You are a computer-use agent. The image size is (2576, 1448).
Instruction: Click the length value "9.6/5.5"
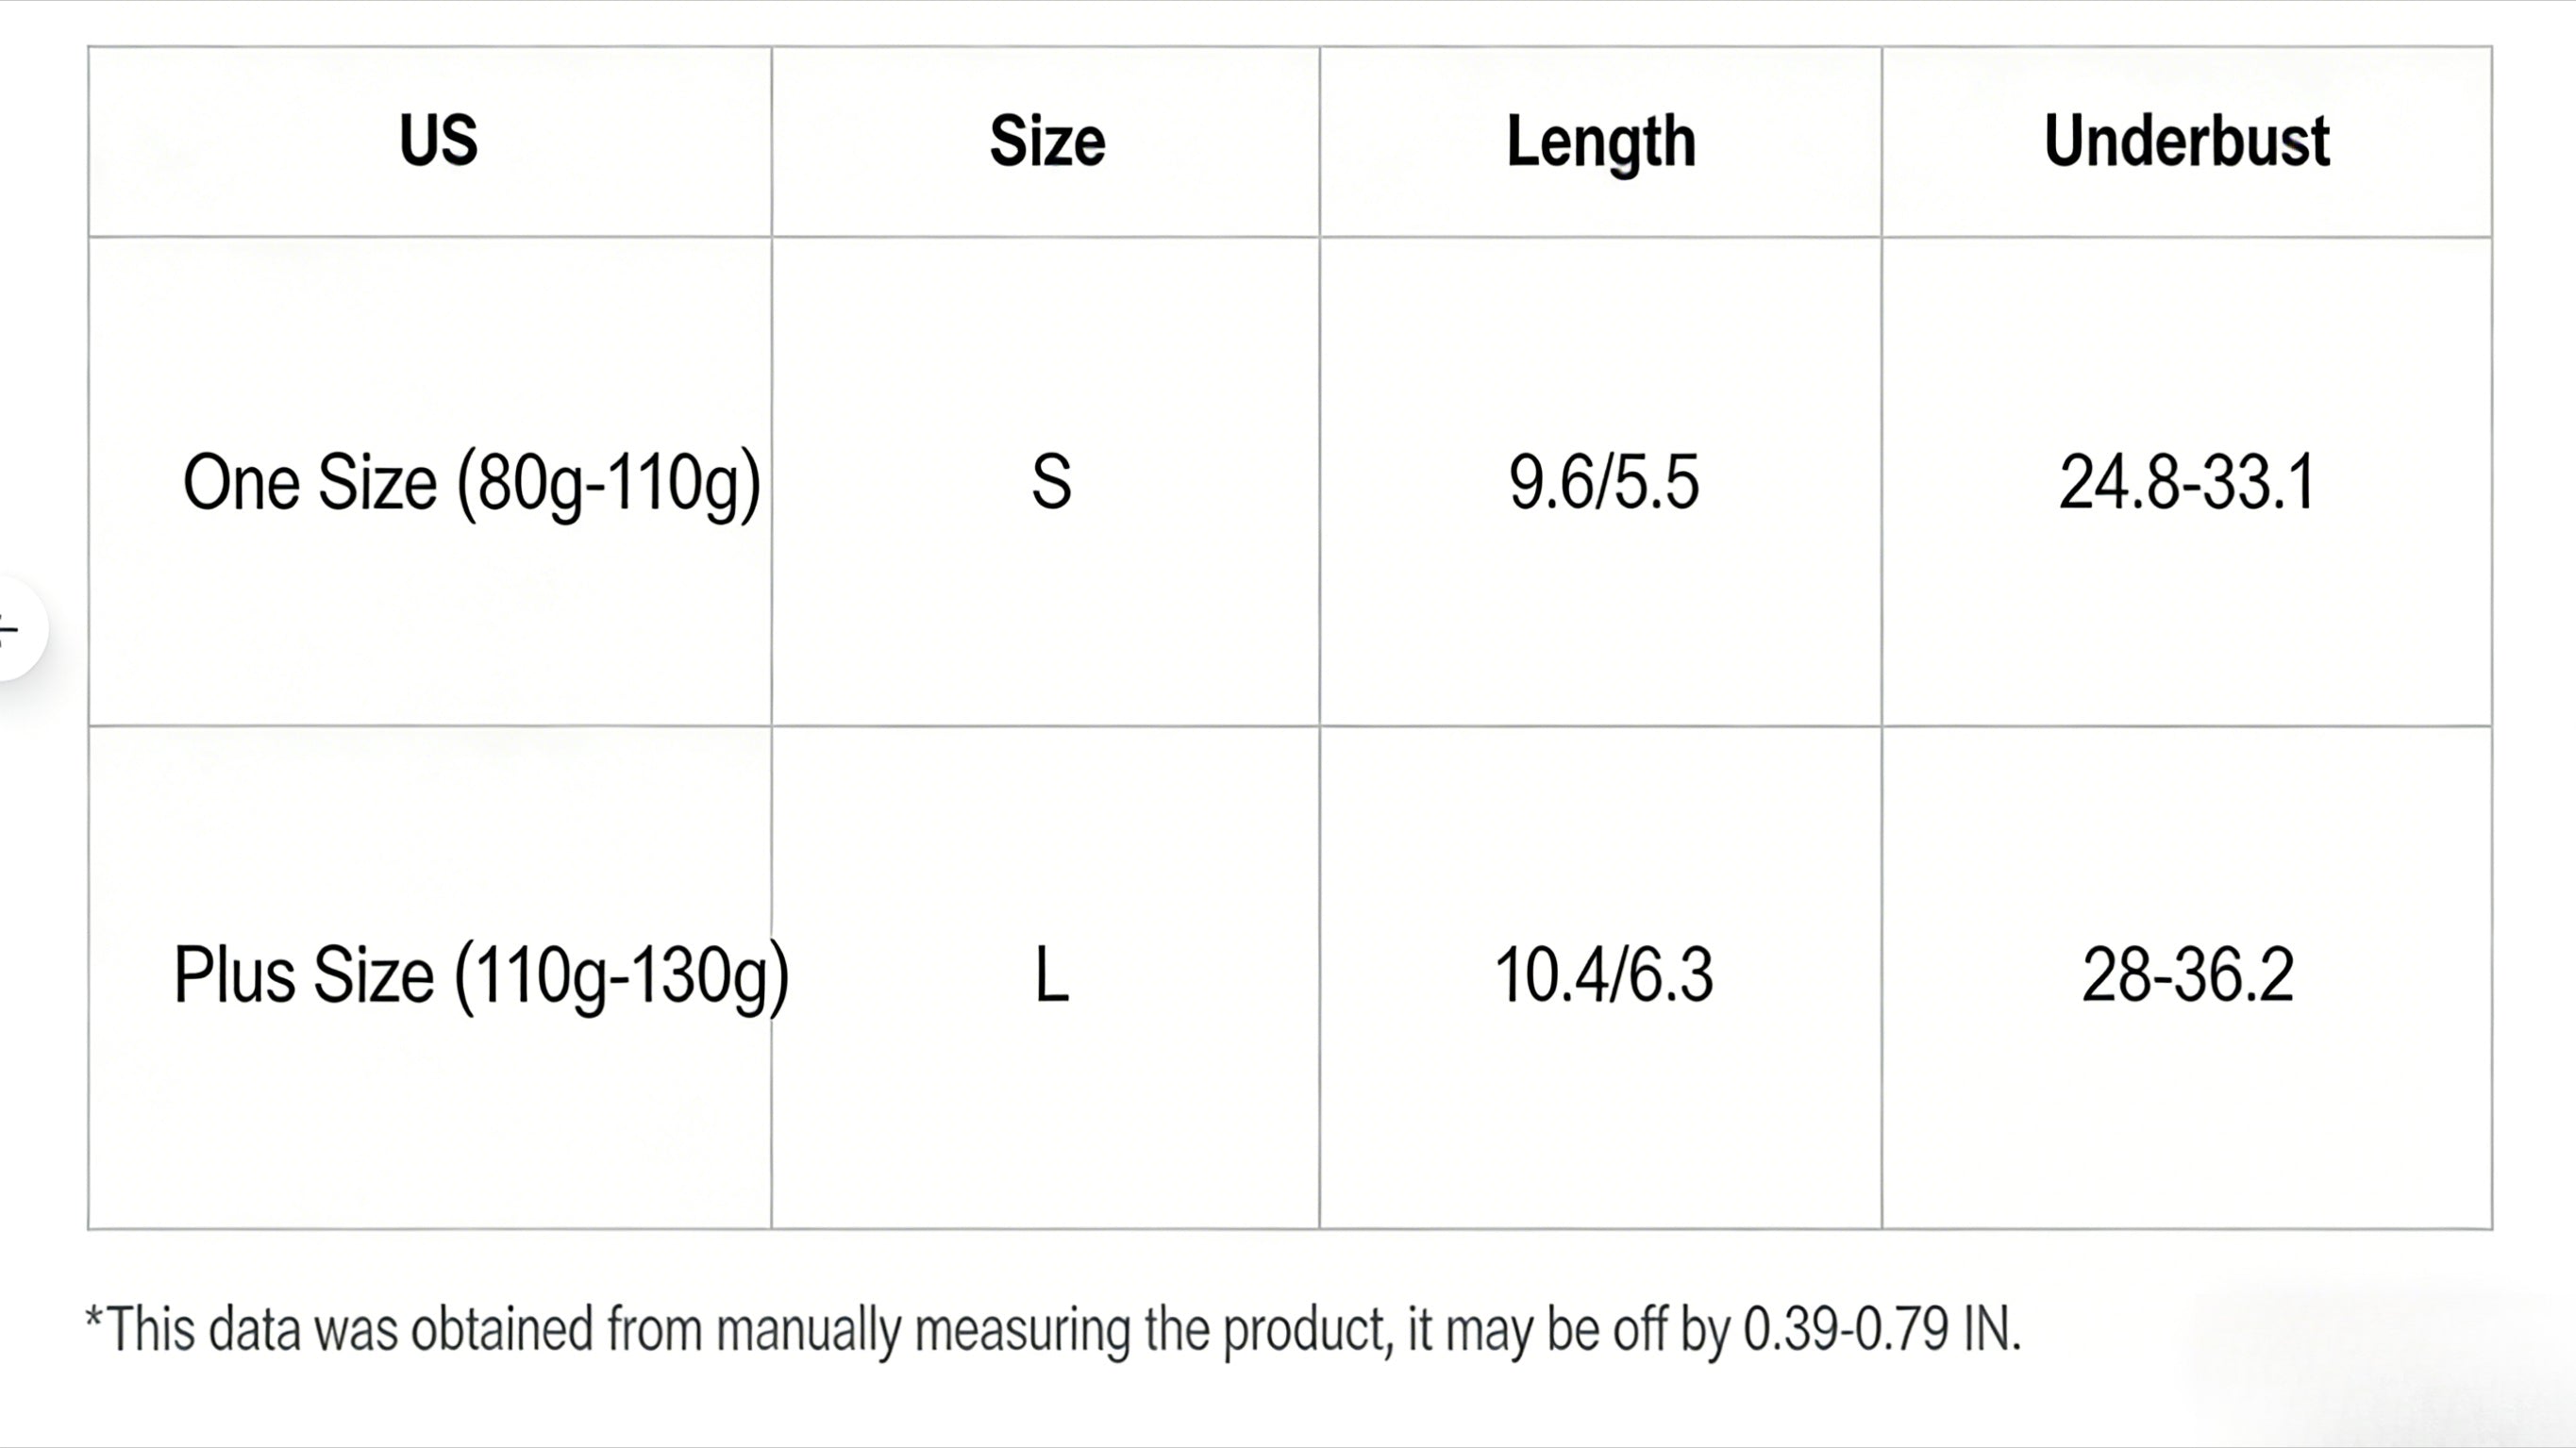coord(1603,483)
